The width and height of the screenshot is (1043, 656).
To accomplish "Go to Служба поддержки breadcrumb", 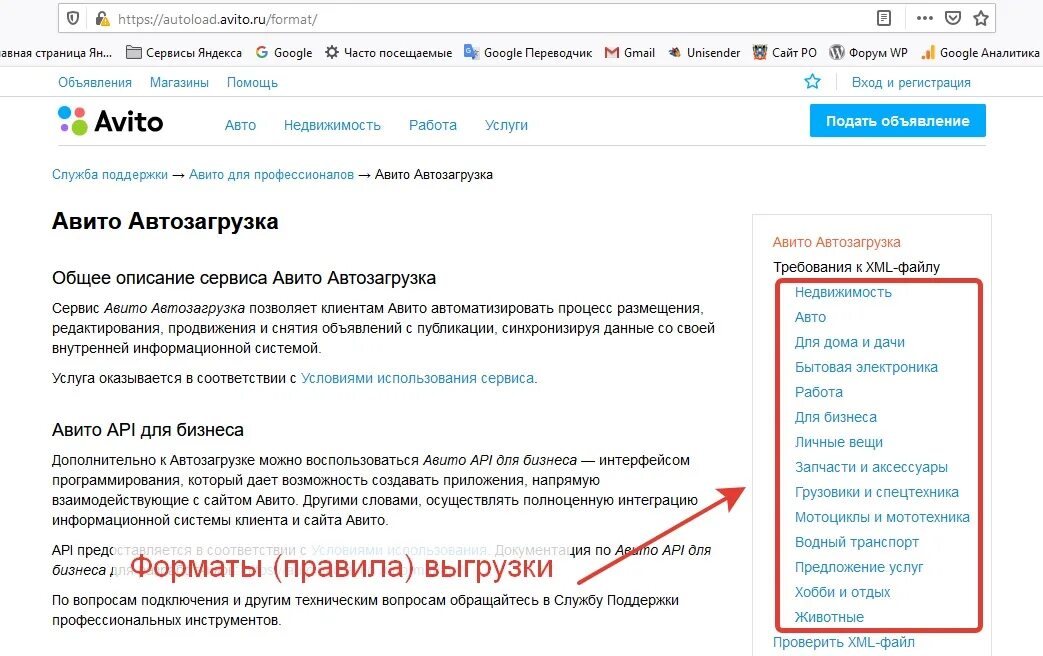I will click(x=110, y=174).
